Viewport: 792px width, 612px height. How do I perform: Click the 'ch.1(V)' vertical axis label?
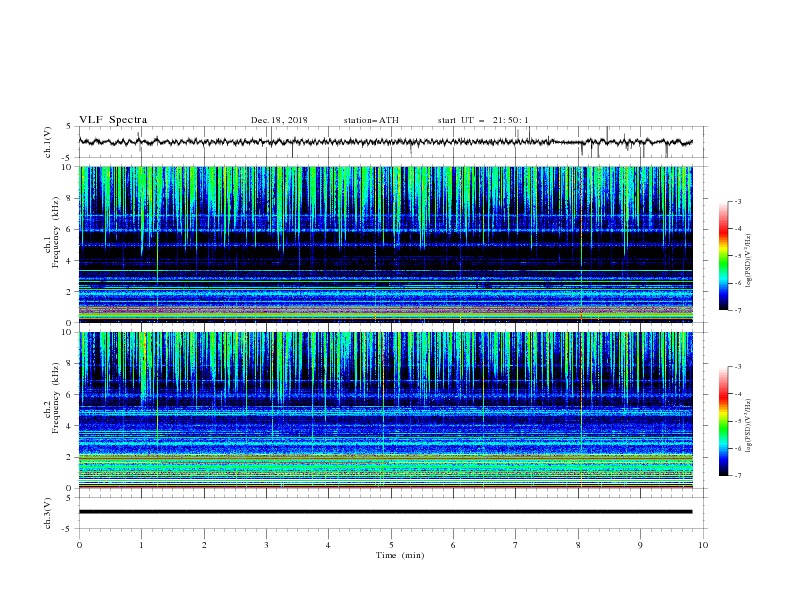coord(48,142)
